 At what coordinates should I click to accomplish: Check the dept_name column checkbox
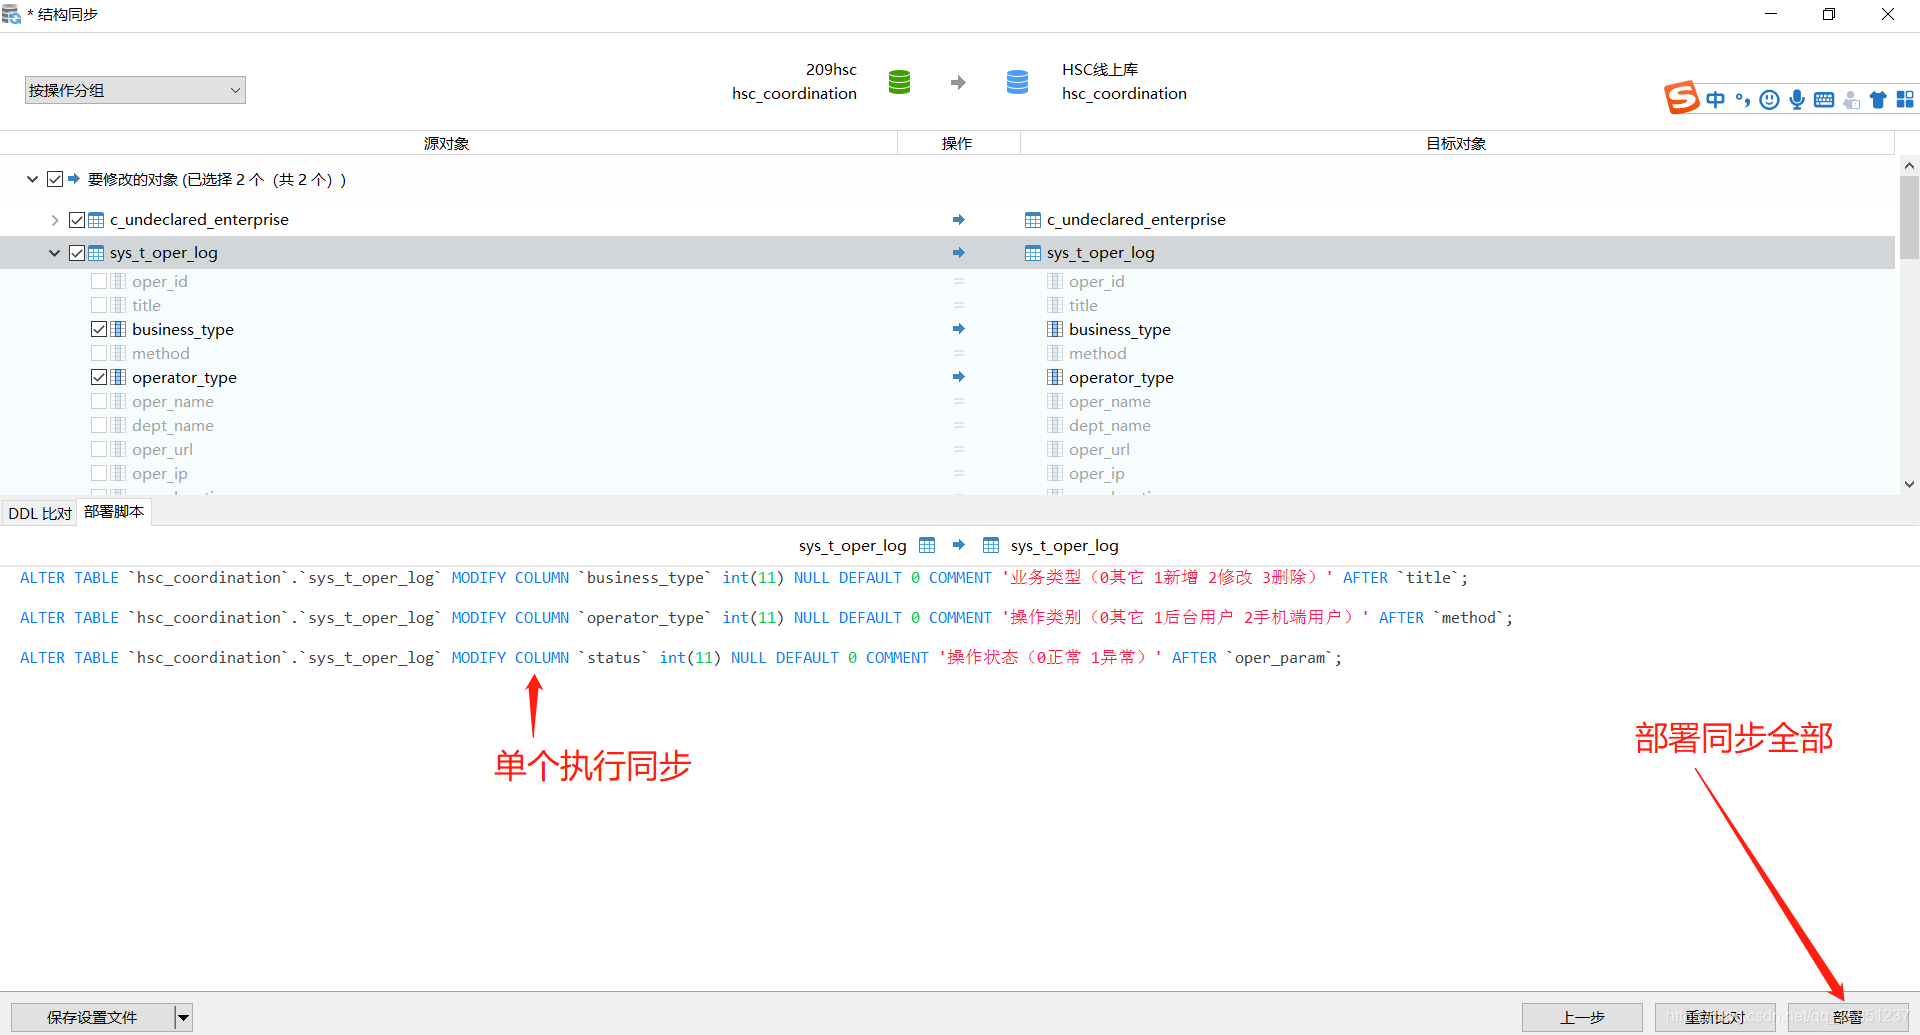pos(99,425)
